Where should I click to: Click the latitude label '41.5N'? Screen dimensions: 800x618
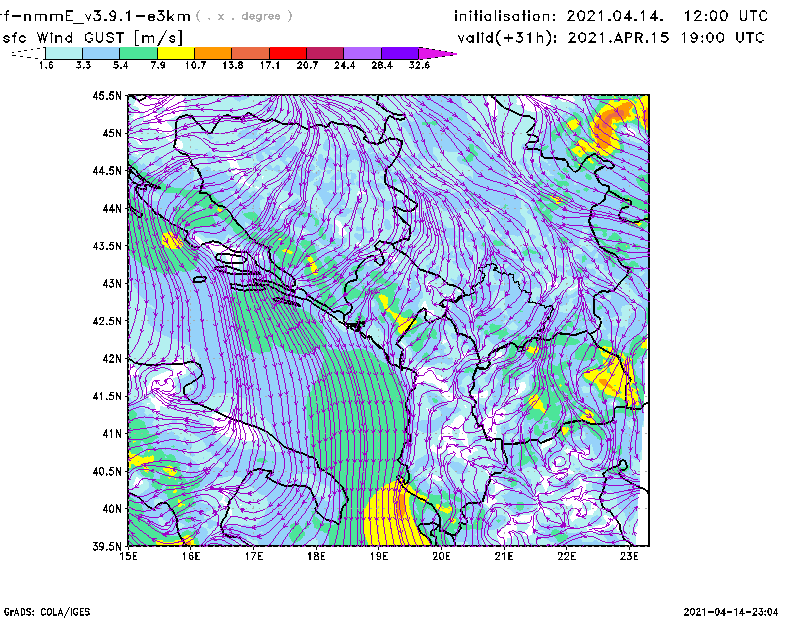[x=107, y=396]
